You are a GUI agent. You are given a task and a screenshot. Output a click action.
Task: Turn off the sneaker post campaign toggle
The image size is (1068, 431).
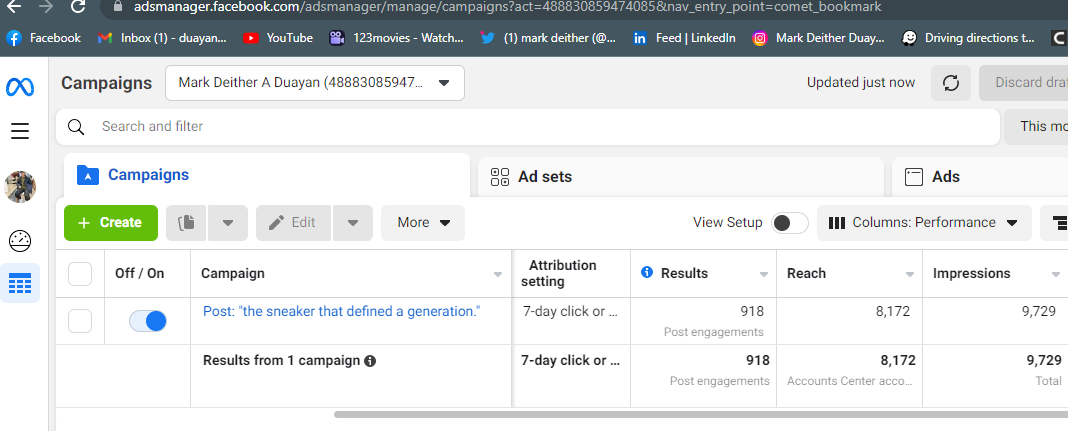(x=148, y=321)
